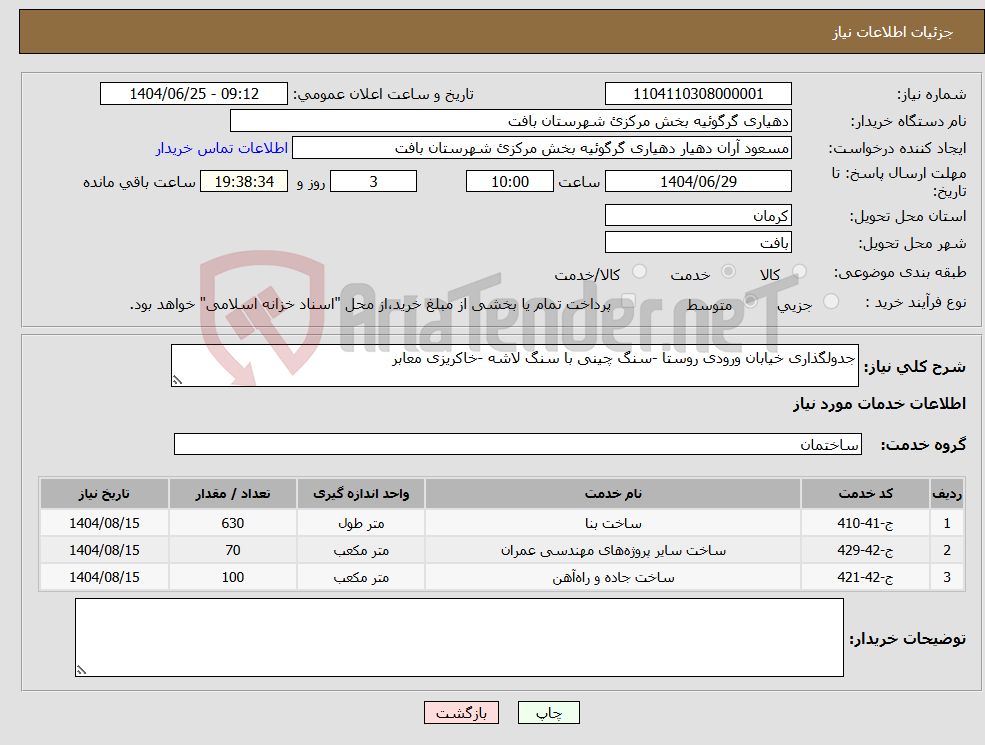Click the remaining time field showing 19:38:34
The width and height of the screenshot is (985, 745).
point(244,181)
